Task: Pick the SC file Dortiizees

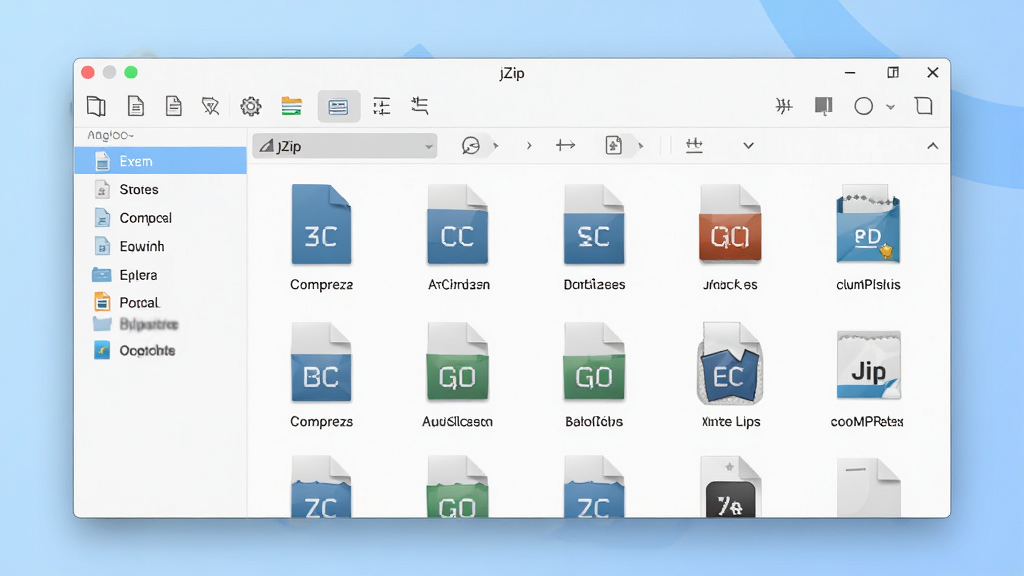Action: pos(594,238)
